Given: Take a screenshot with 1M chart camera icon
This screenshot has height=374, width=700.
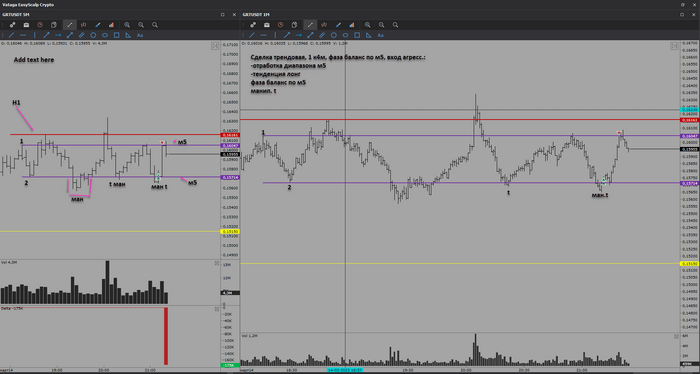Looking at the screenshot, I should click(x=267, y=25).
